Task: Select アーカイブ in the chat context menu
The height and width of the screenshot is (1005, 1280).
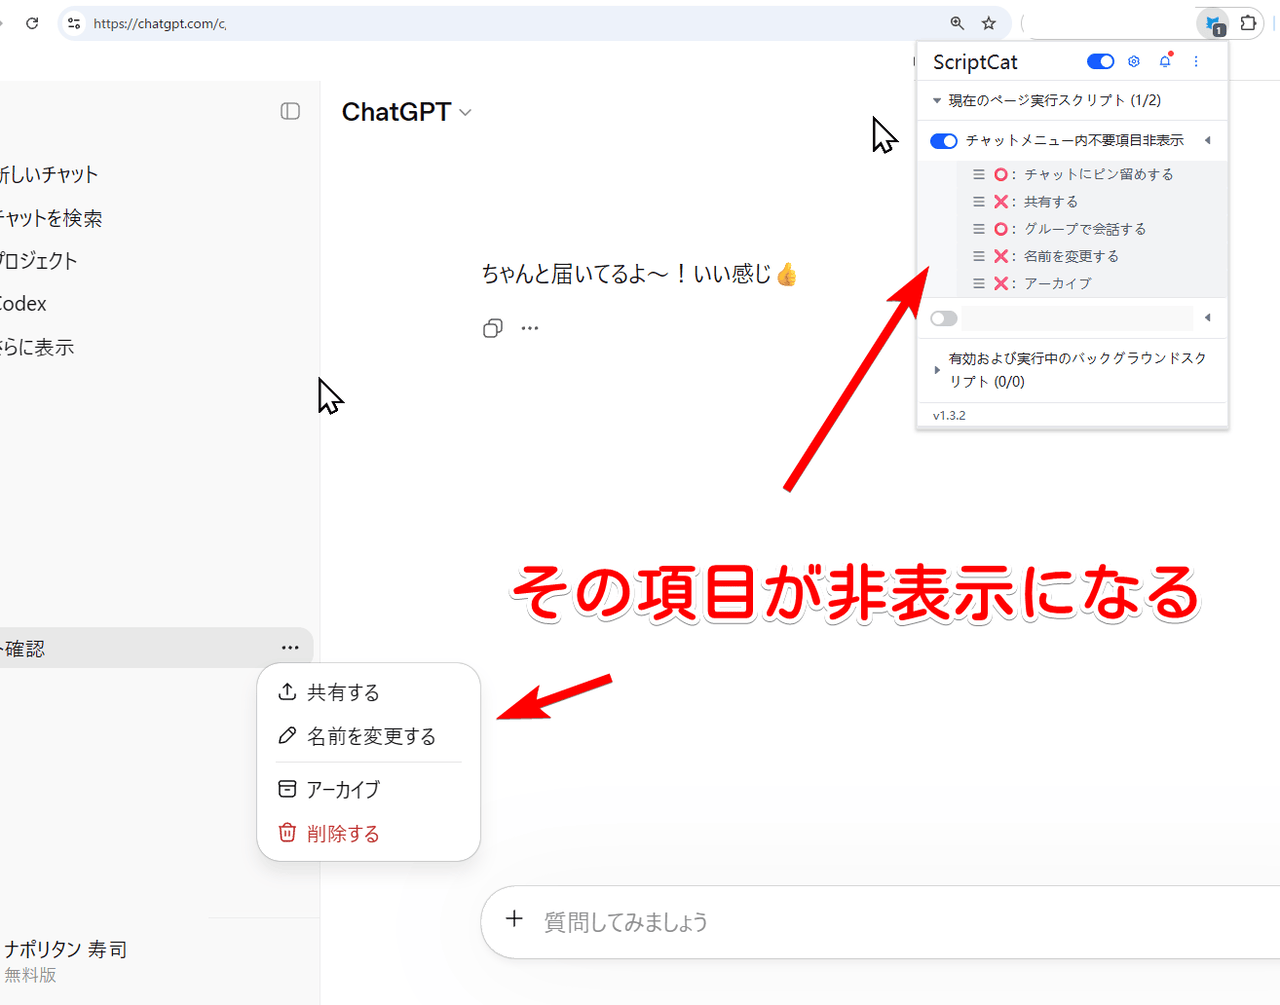Action: click(x=343, y=789)
